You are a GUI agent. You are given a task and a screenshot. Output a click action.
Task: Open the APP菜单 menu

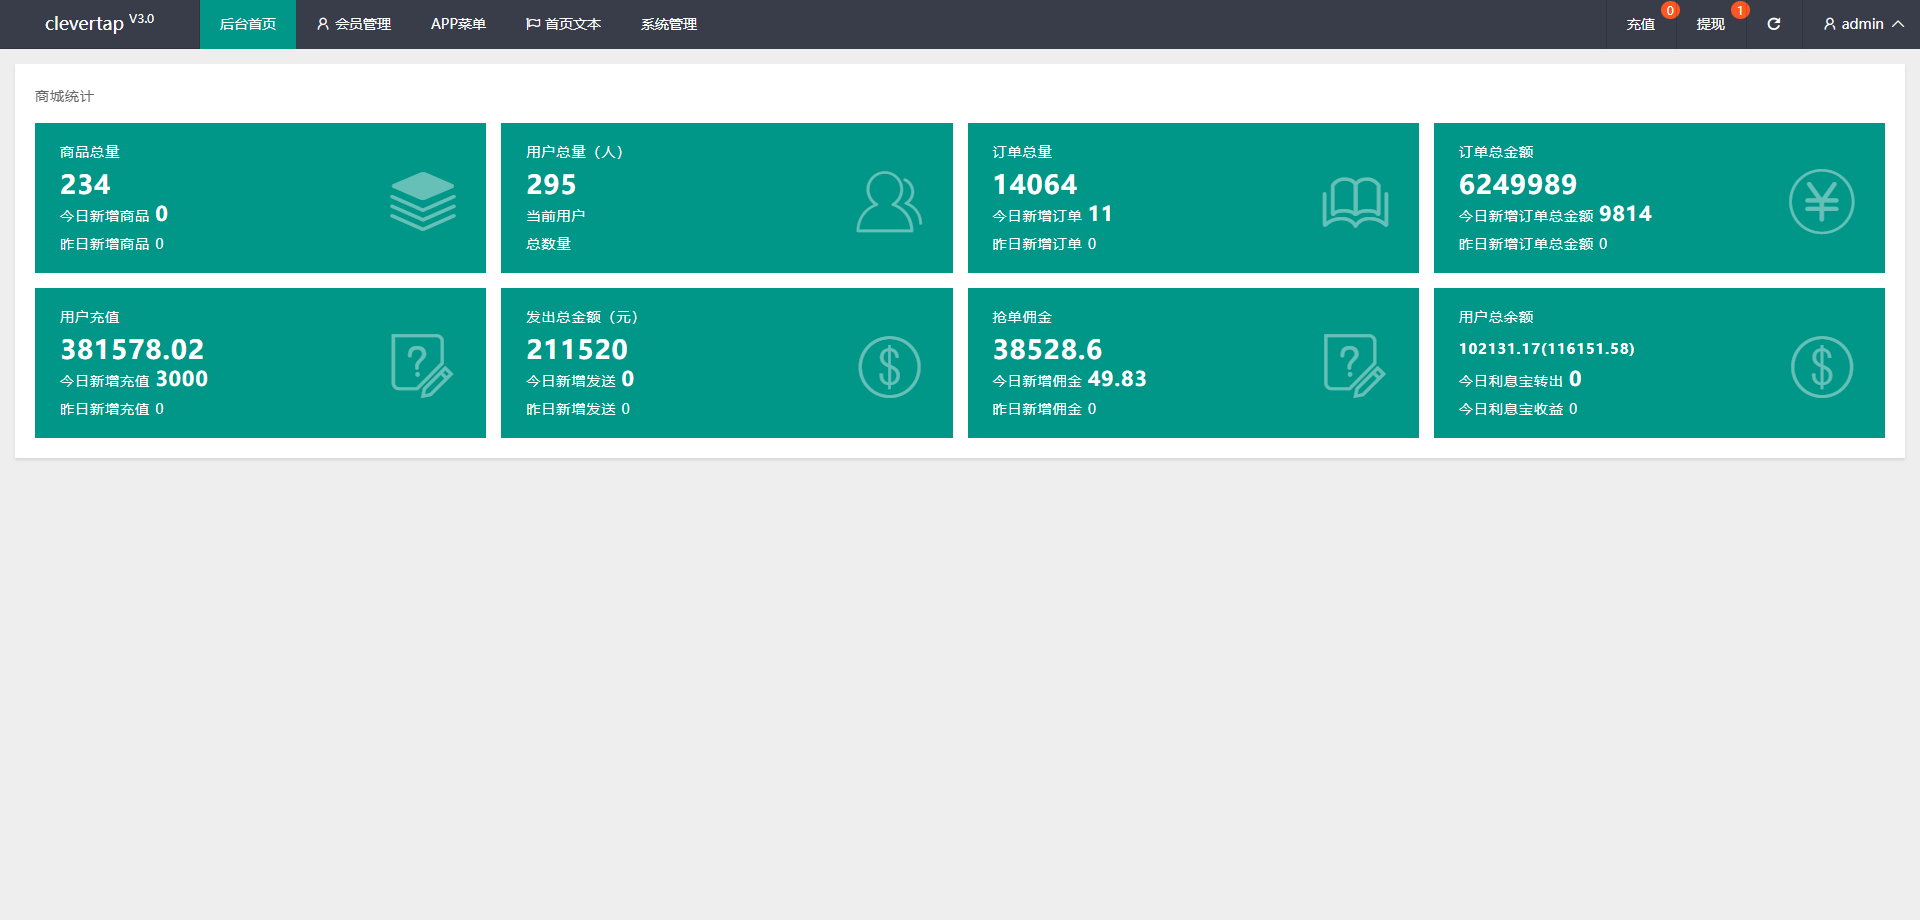458,24
